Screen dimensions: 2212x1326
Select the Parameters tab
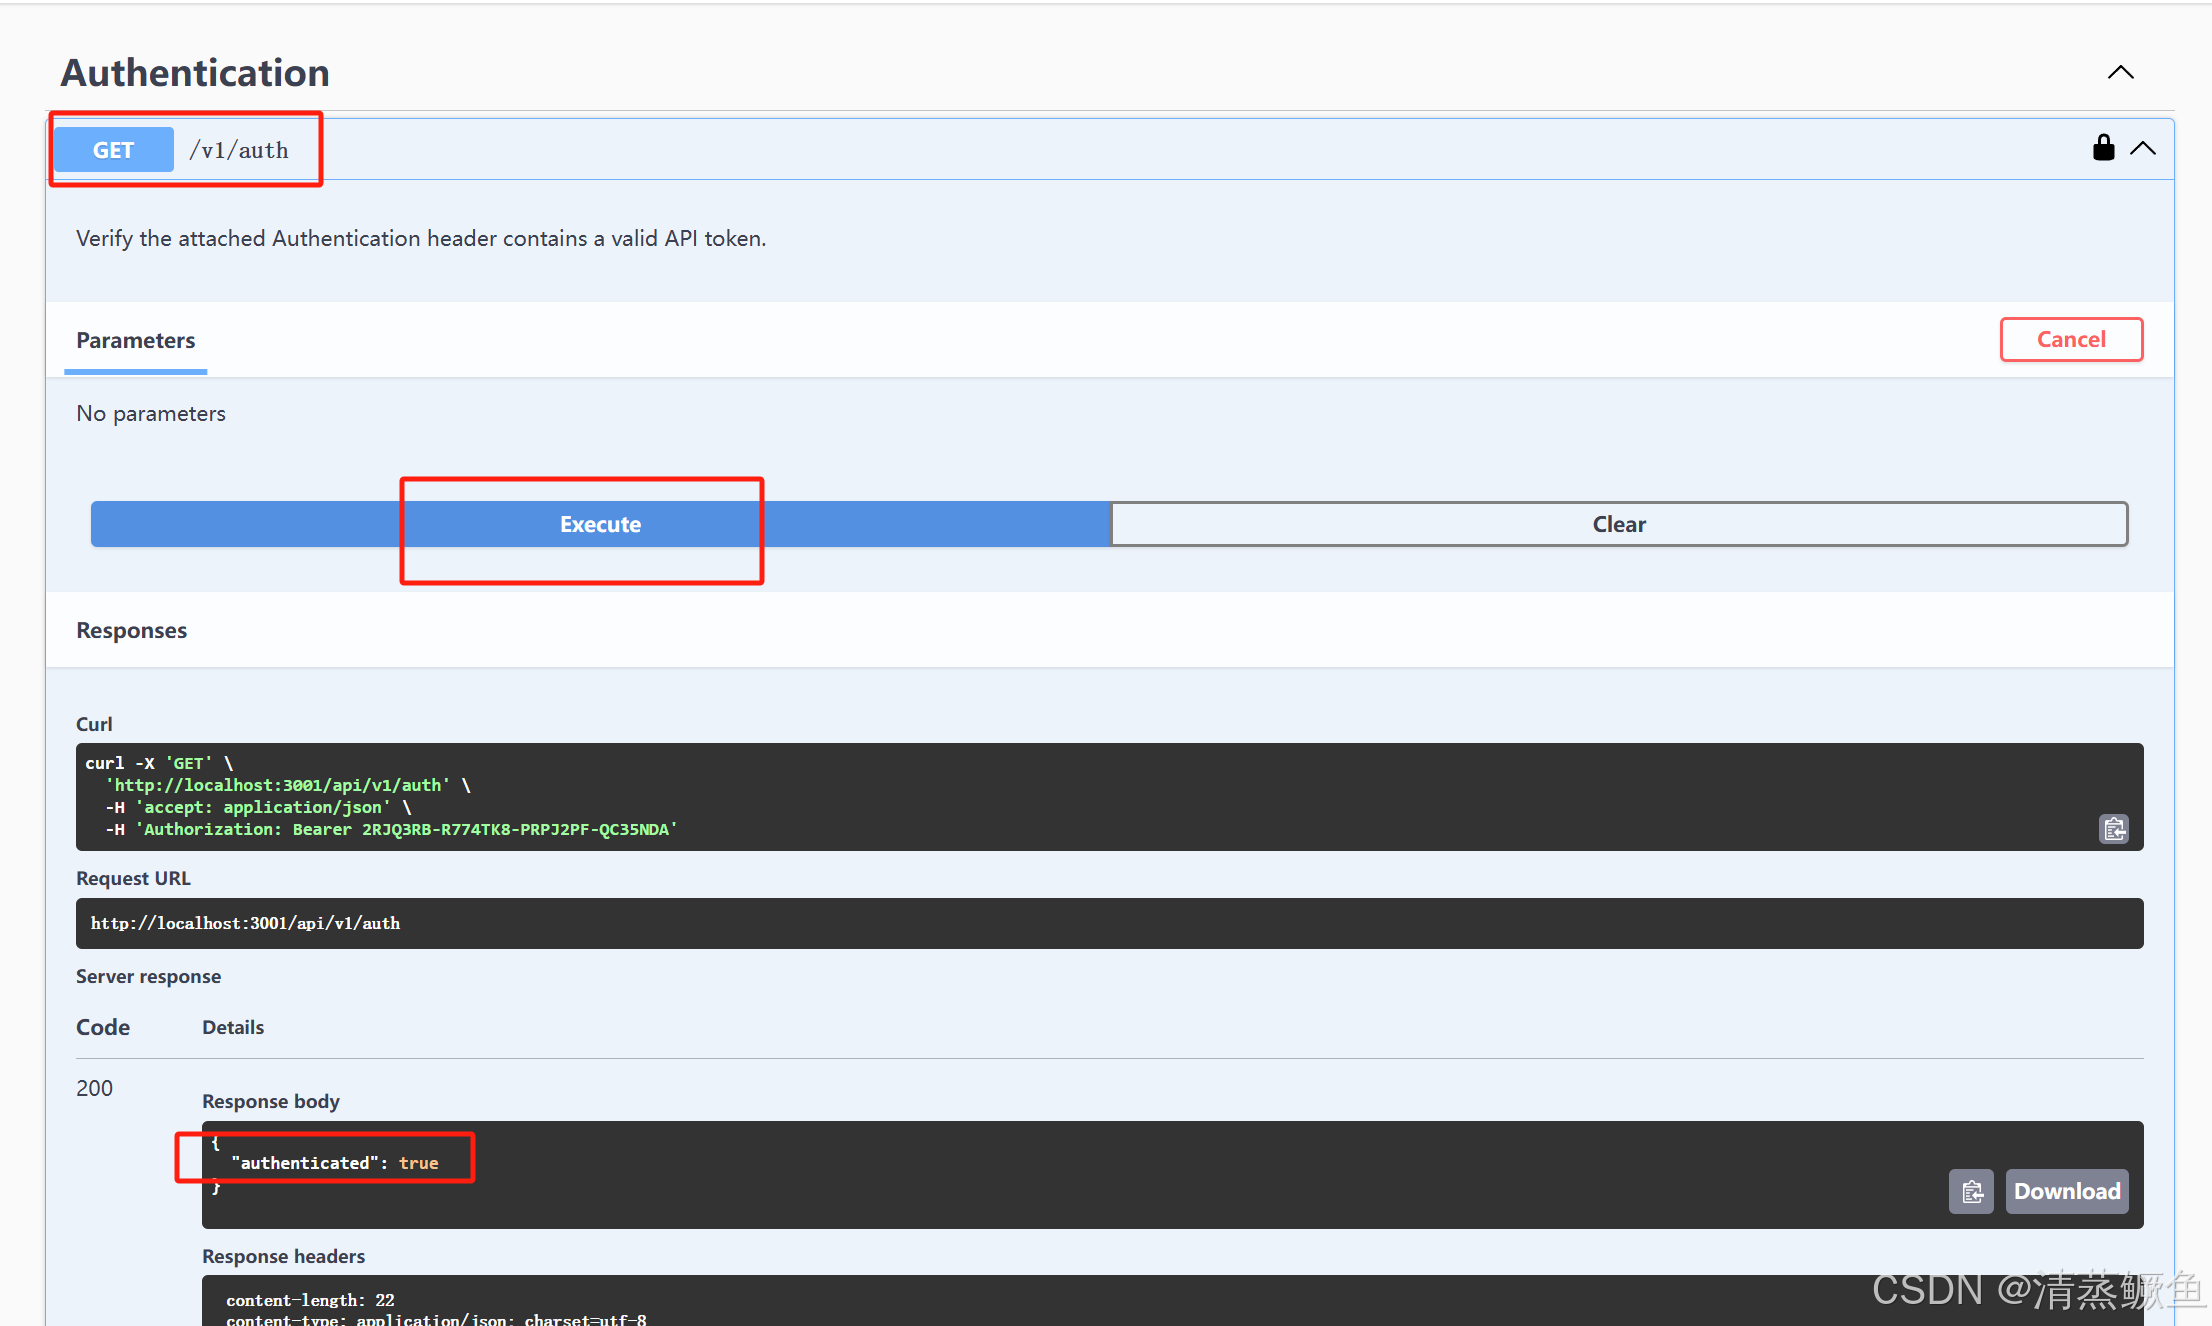click(136, 341)
